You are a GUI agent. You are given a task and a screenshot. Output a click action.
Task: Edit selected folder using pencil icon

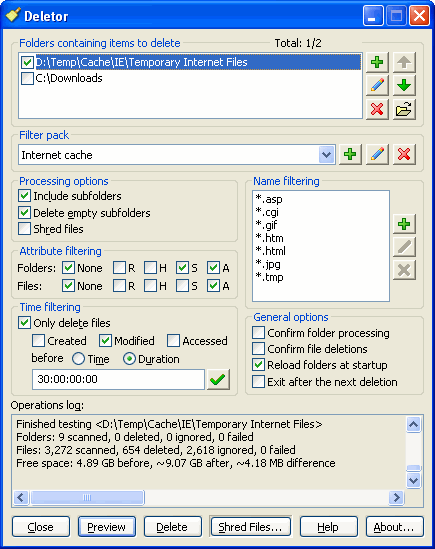(377, 85)
